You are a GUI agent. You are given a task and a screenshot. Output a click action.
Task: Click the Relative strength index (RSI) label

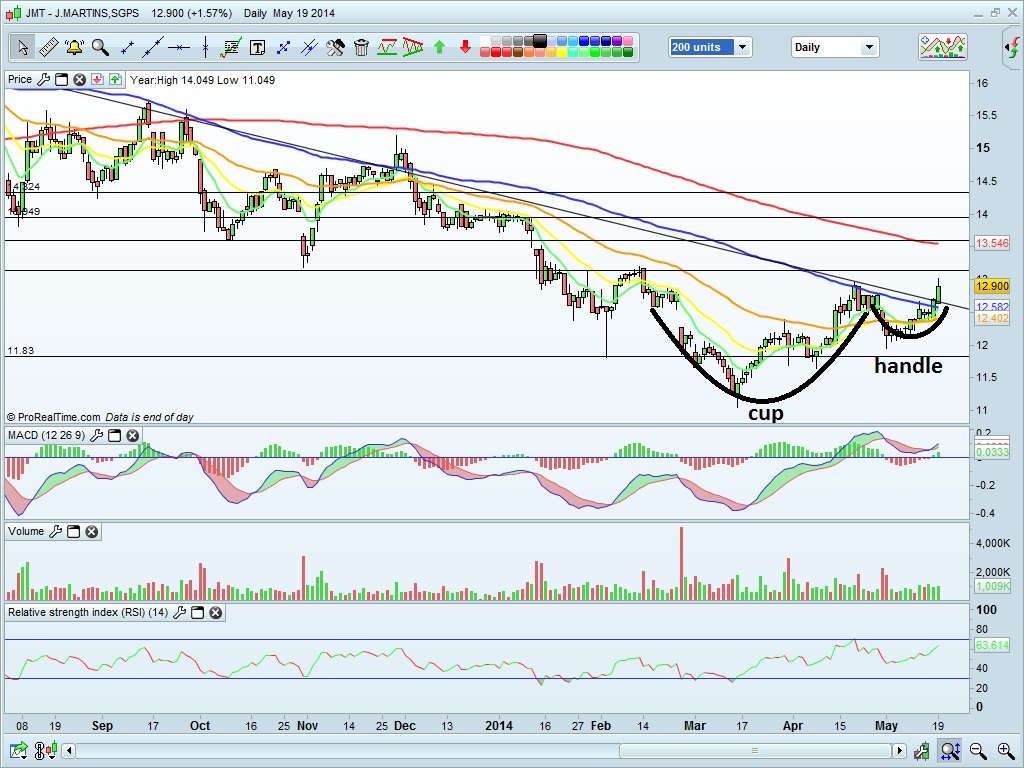click(88, 613)
